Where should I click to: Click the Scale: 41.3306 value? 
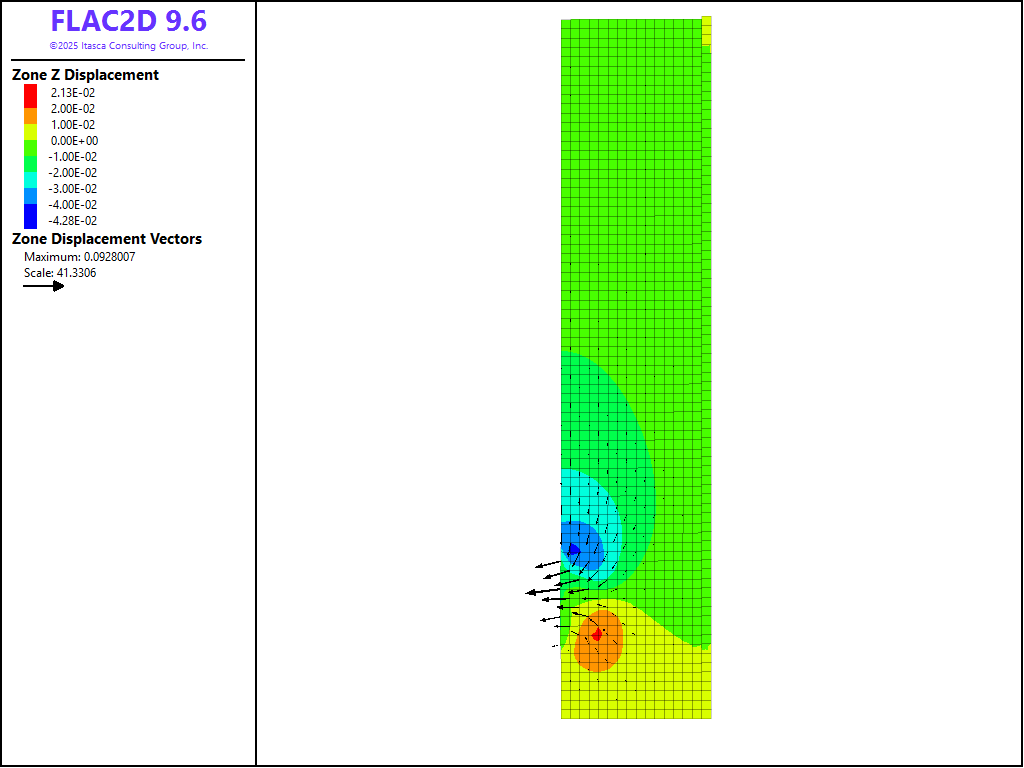click(x=60, y=273)
